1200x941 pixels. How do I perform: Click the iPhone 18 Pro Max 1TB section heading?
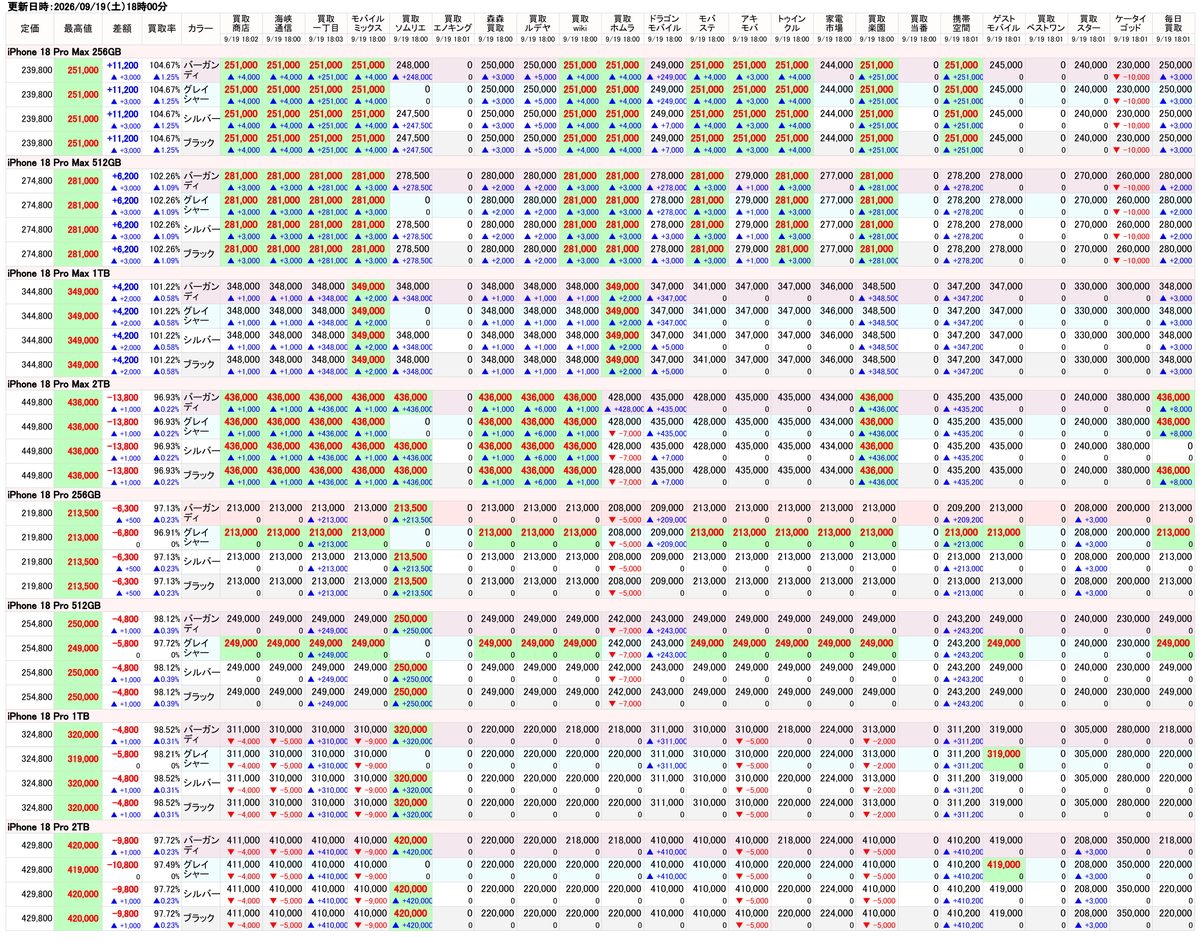(x=60, y=273)
